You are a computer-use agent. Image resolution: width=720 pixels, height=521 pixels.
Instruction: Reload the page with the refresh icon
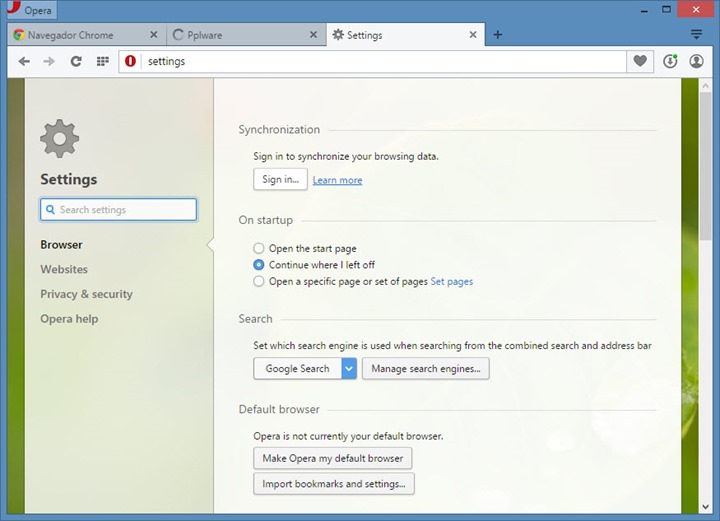[x=76, y=61]
